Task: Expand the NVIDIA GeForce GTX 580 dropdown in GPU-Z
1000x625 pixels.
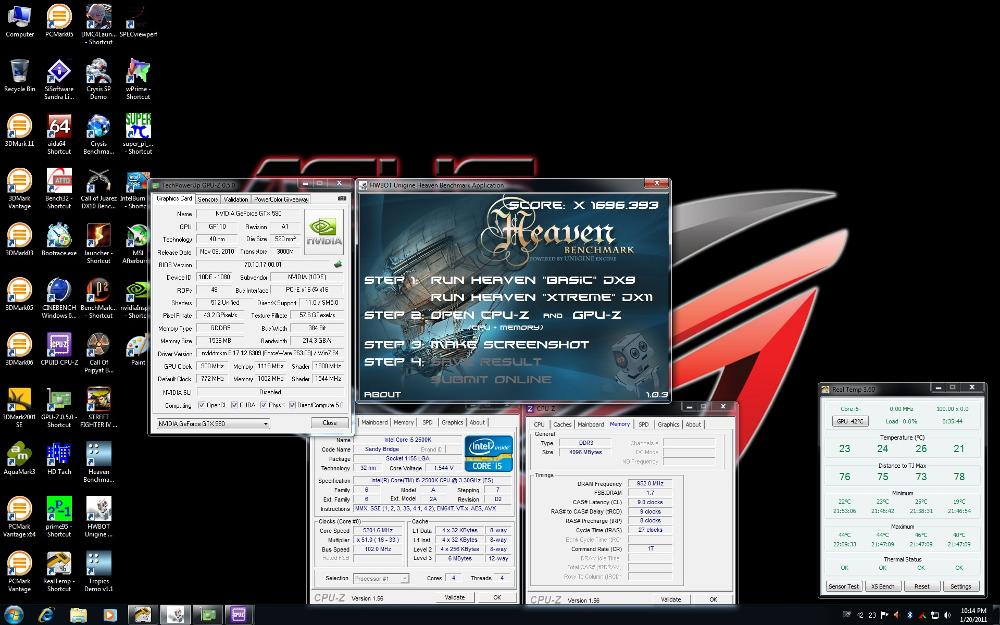Action: pos(212,423)
